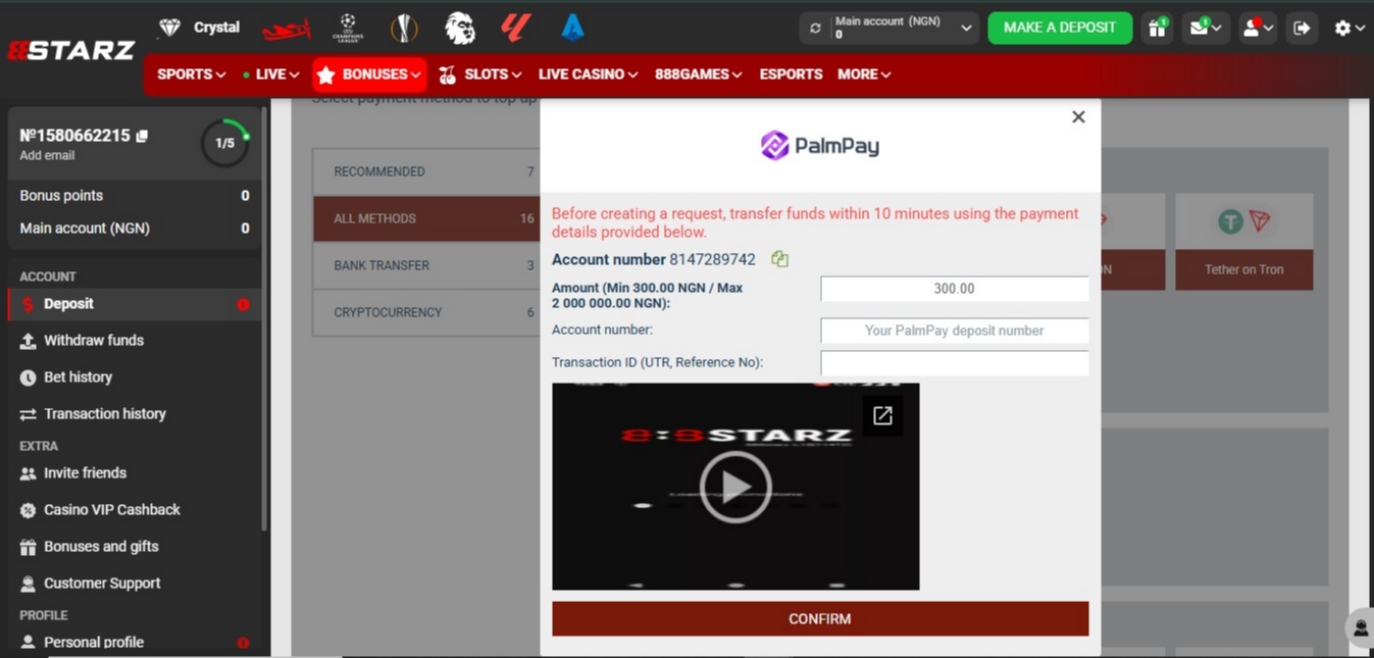Viewport: 1374px width, 658px height.
Task: Select the Bank Transfer tab
Action: (426, 265)
